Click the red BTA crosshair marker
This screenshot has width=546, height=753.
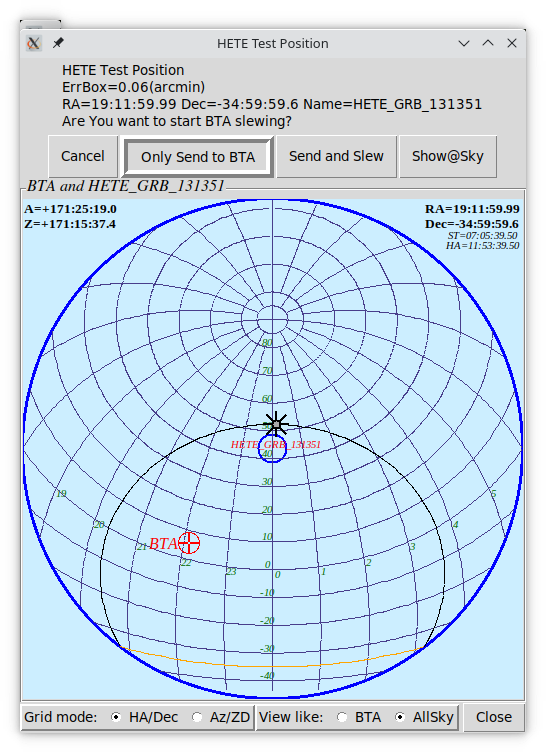coord(189,543)
